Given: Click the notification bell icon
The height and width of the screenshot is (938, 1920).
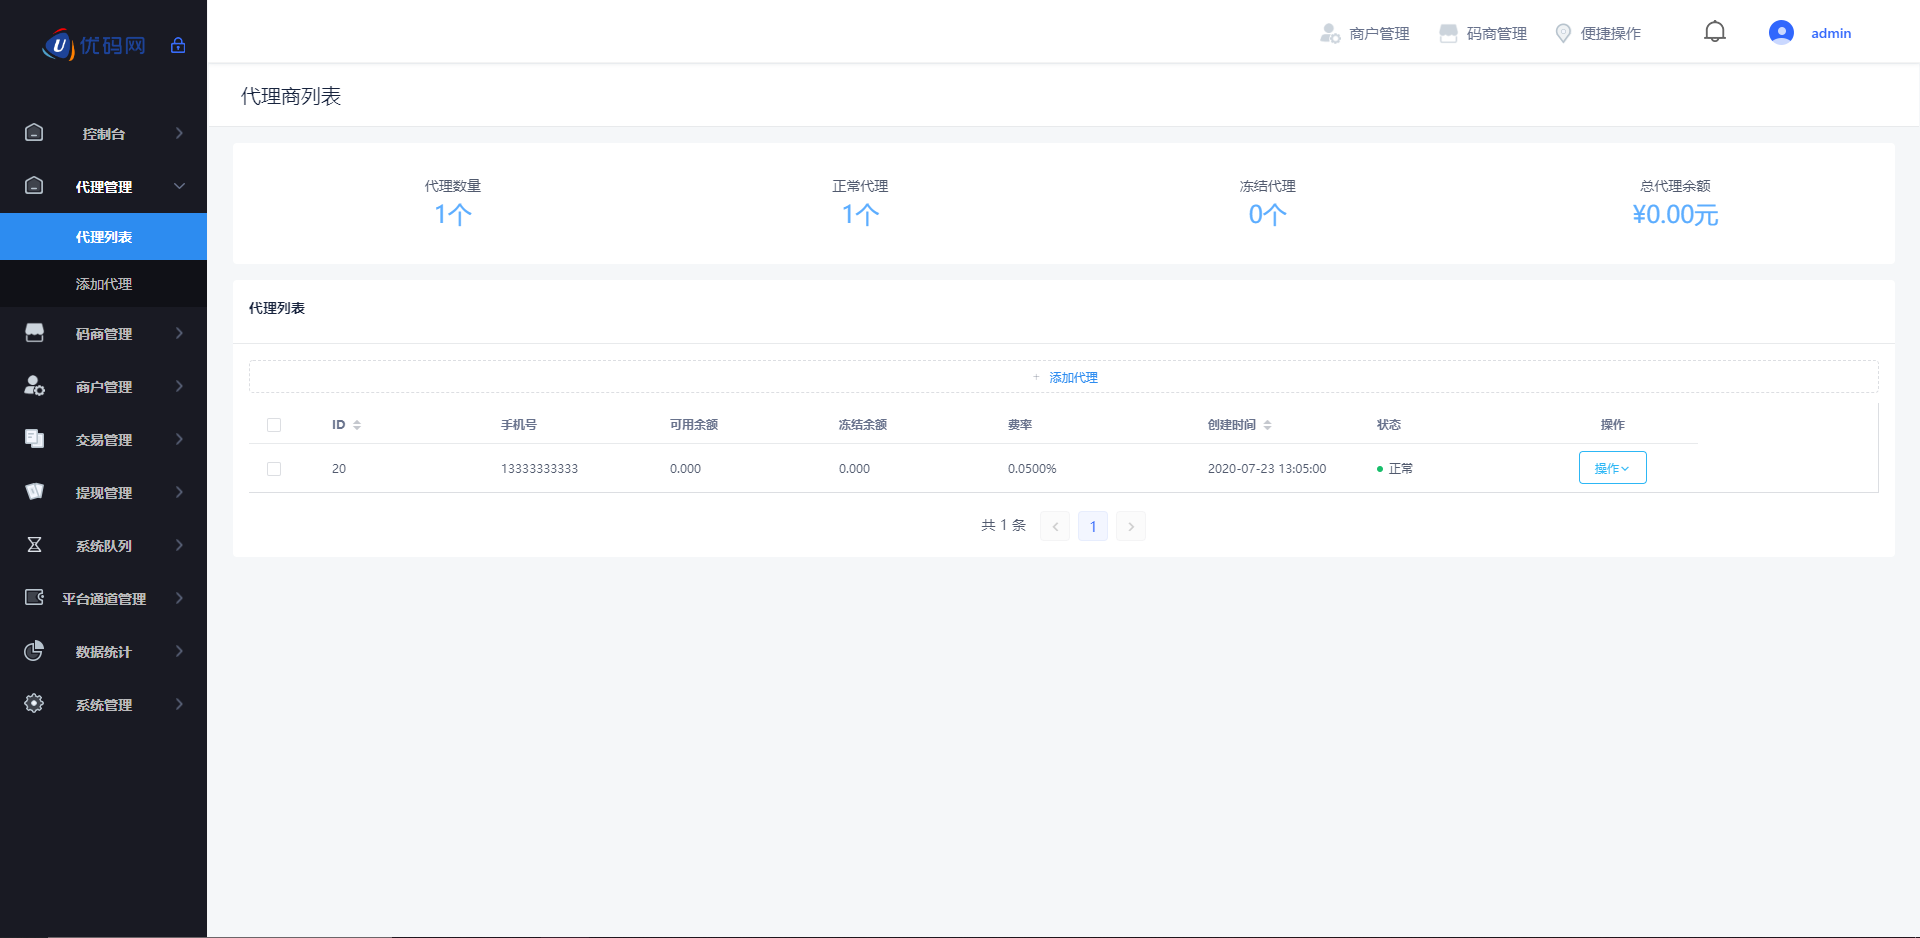Looking at the screenshot, I should 1714,32.
